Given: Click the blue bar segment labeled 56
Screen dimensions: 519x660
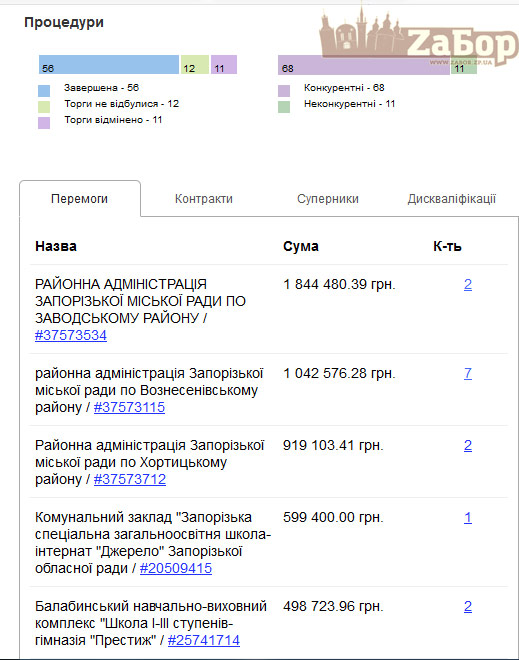Looking at the screenshot, I should coord(109,64).
